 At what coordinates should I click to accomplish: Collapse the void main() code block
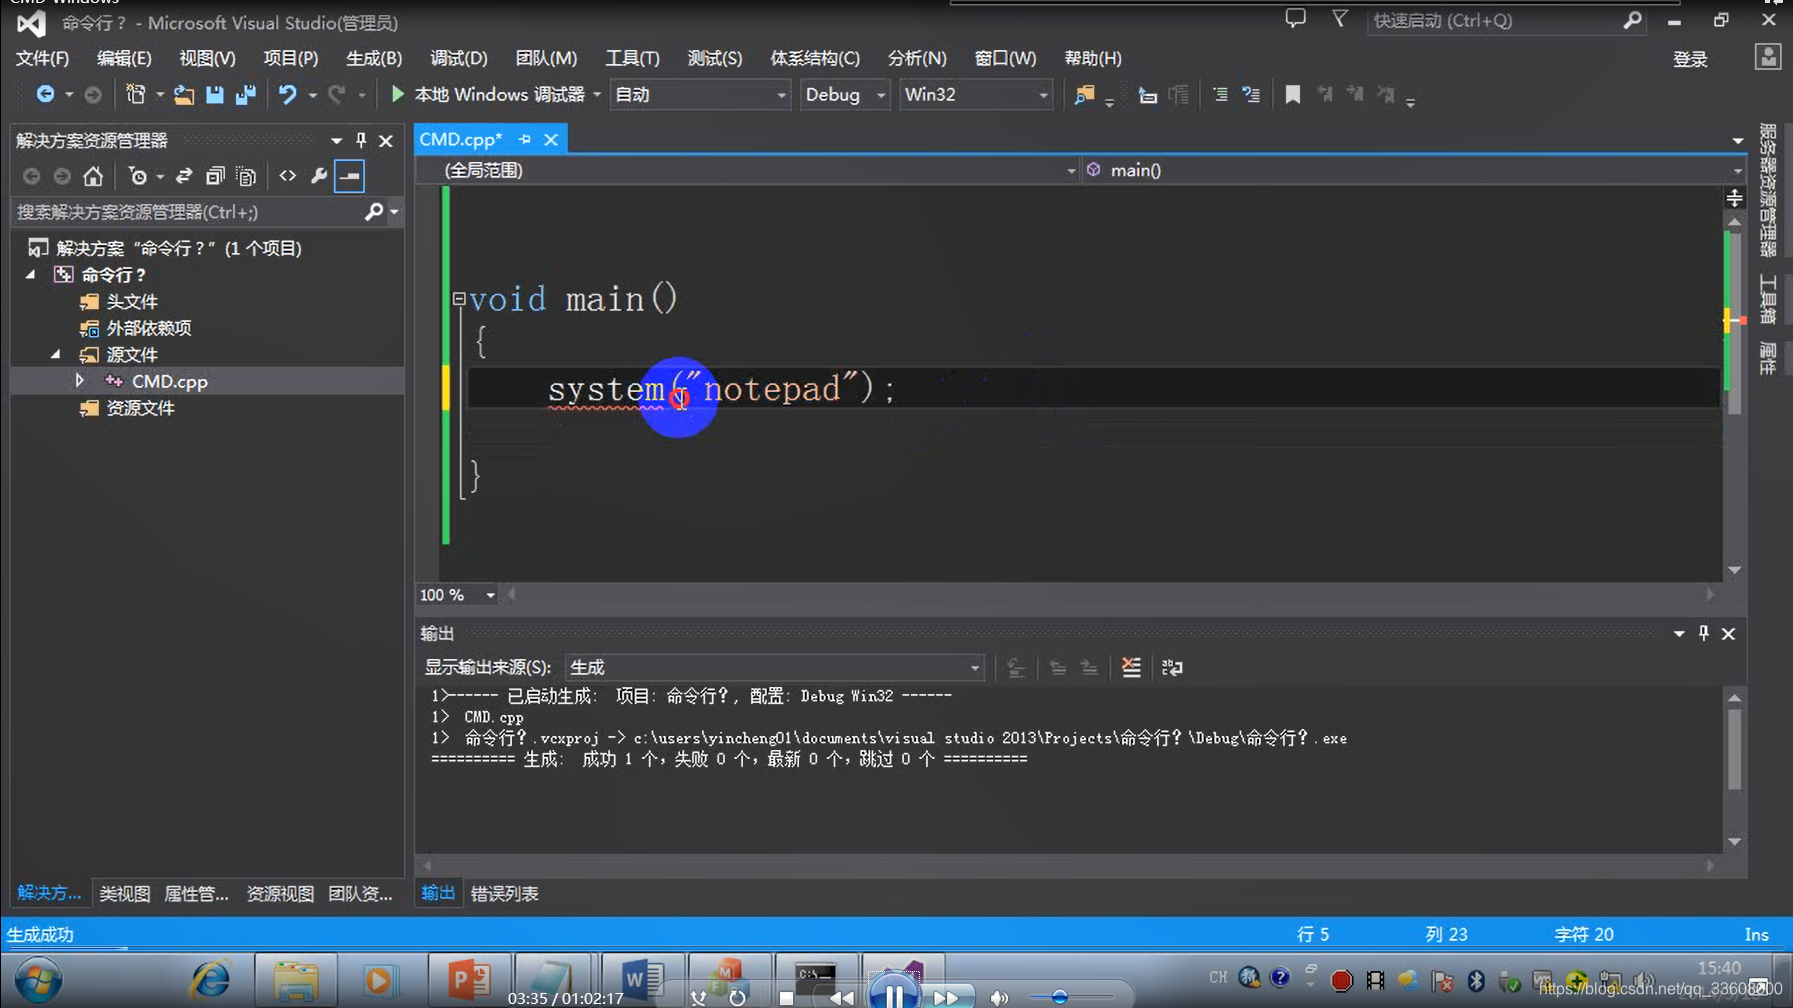pyautogui.click(x=459, y=298)
